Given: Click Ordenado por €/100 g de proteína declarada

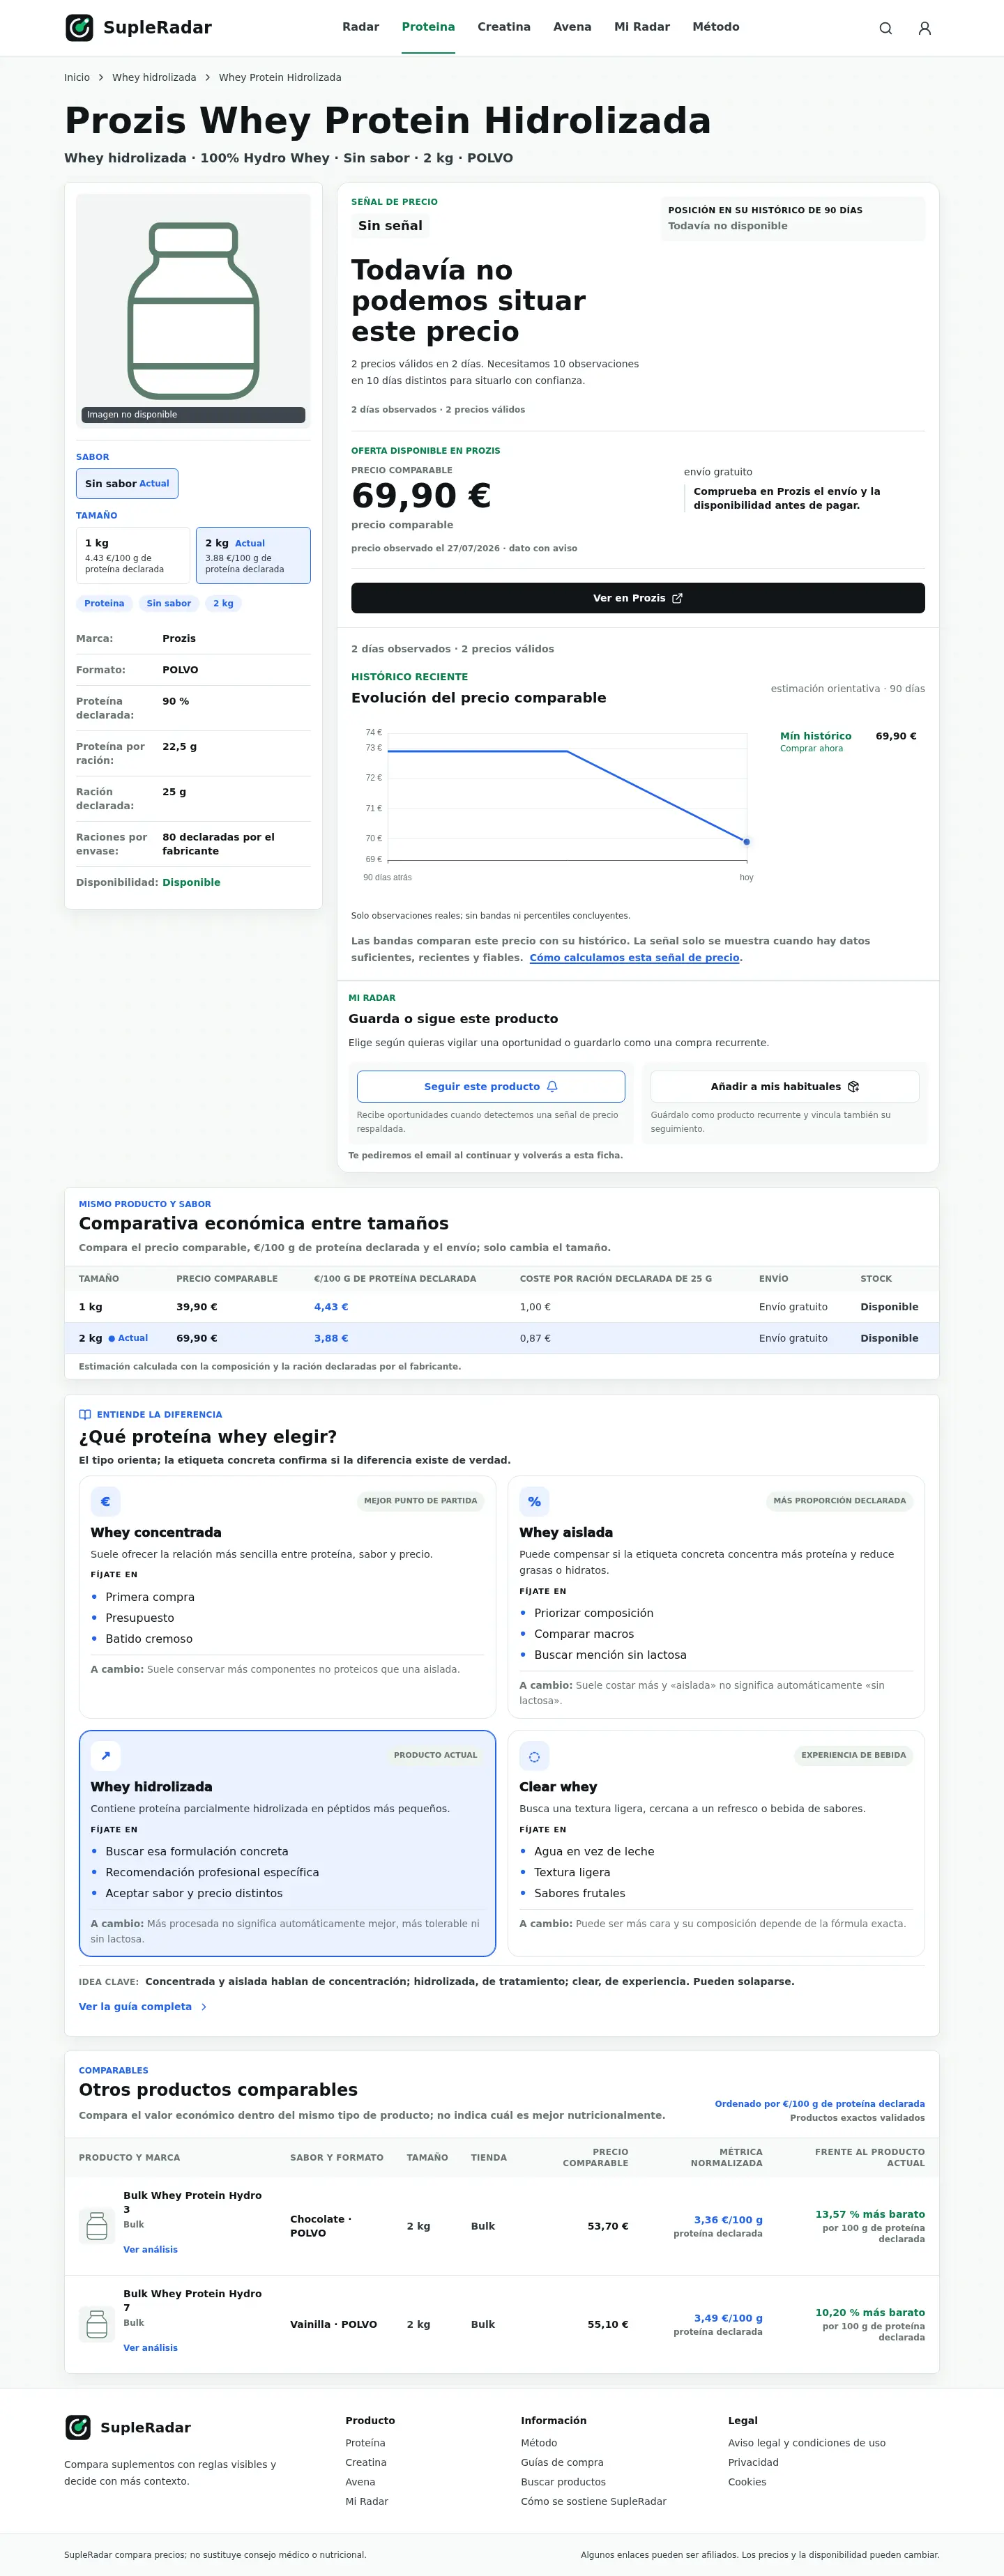Looking at the screenshot, I should [x=820, y=2103].
